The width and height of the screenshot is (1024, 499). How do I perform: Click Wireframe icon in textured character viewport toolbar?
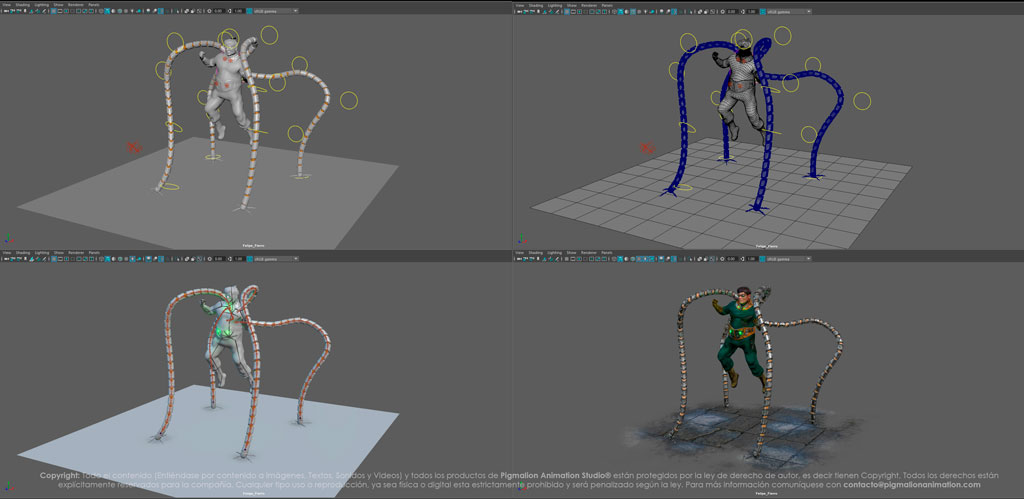614,259
